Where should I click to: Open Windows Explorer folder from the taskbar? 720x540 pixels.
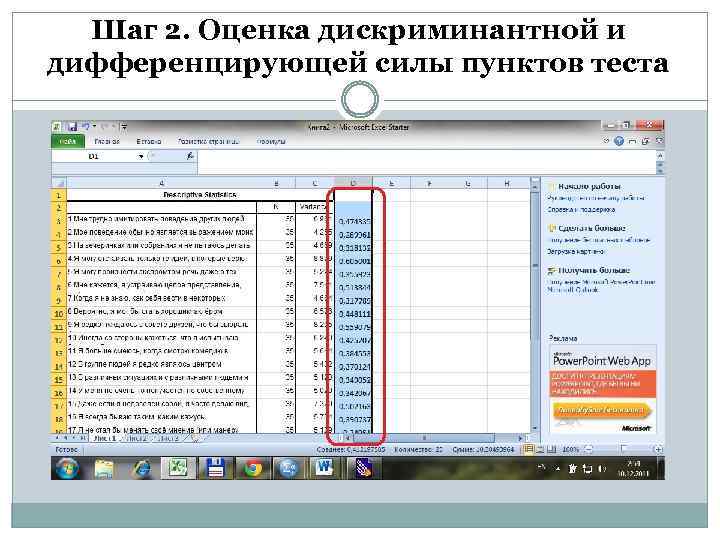click(x=105, y=469)
